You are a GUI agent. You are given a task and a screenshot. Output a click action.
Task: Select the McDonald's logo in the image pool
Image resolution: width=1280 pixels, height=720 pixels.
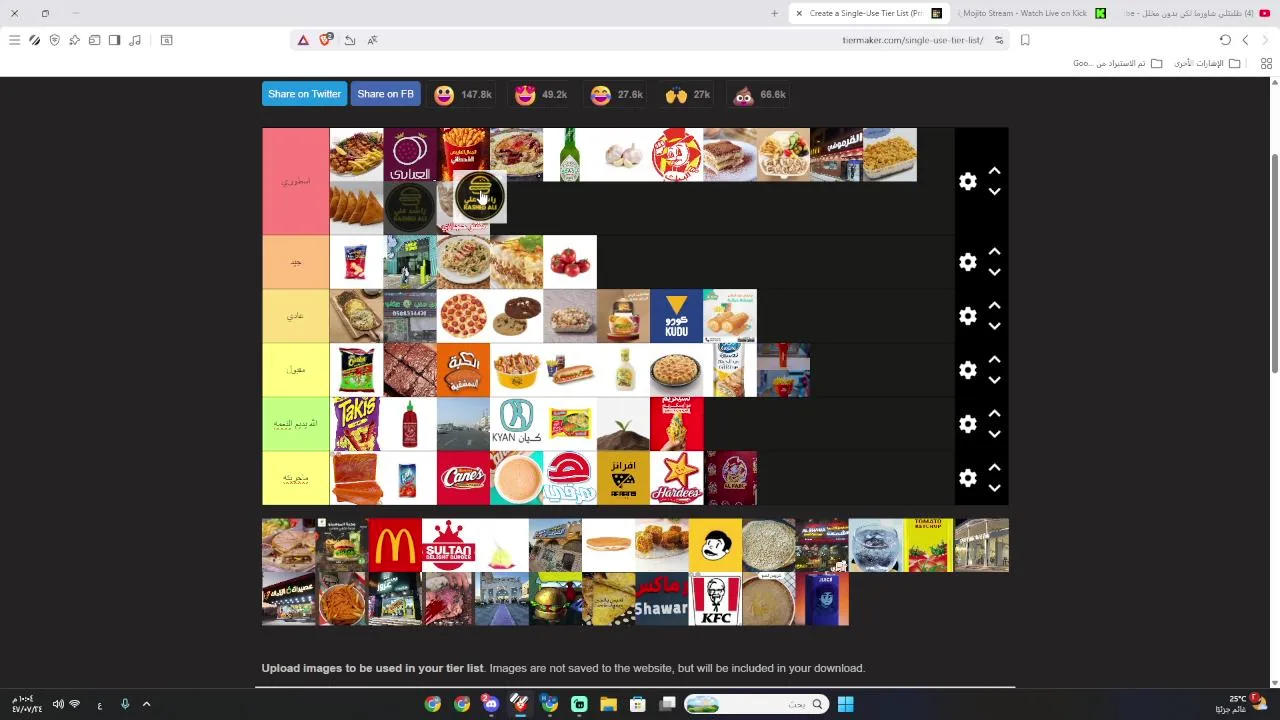[395, 545]
